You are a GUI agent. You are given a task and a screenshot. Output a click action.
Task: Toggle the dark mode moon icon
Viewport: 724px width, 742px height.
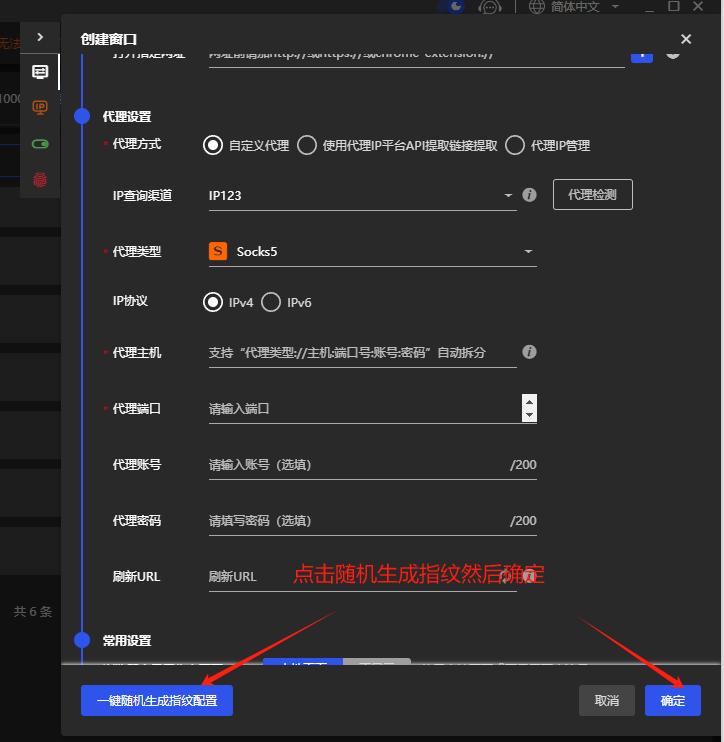[x=455, y=6]
